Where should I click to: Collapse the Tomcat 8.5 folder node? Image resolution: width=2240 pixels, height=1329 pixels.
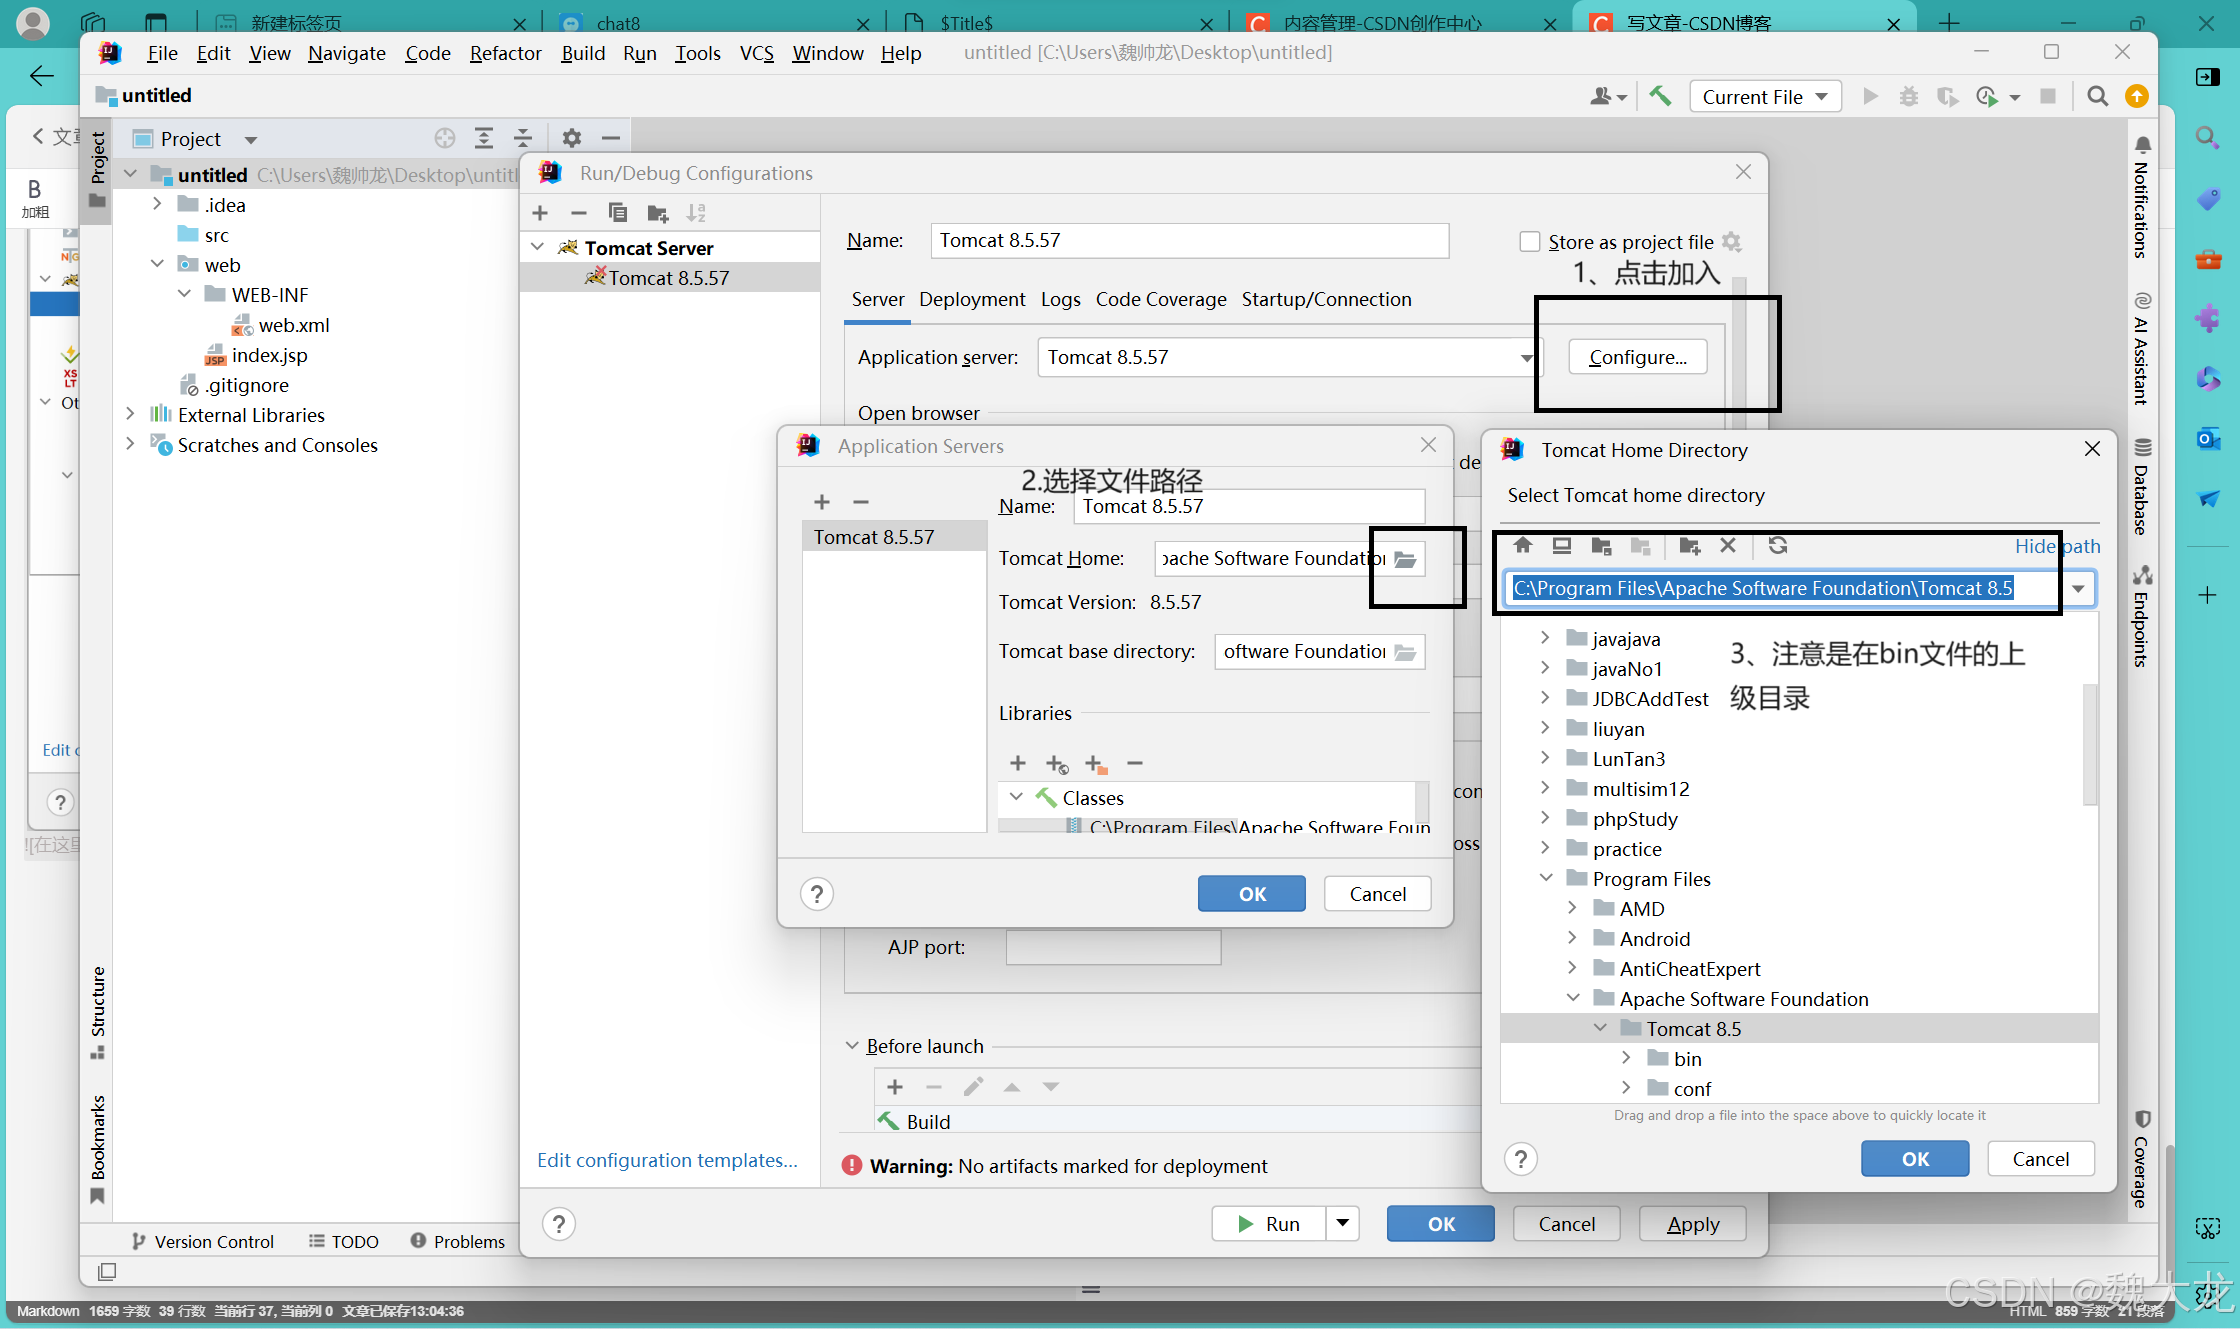[1600, 1028]
